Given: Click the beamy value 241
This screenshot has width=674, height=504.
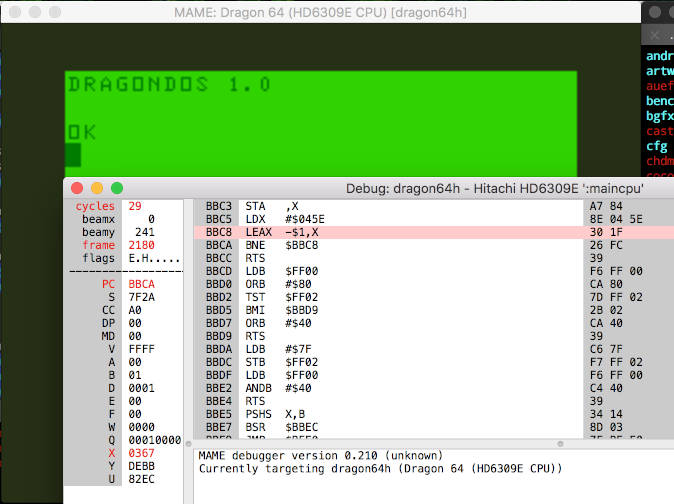Looking at the screenshot, I should point(145,232).
